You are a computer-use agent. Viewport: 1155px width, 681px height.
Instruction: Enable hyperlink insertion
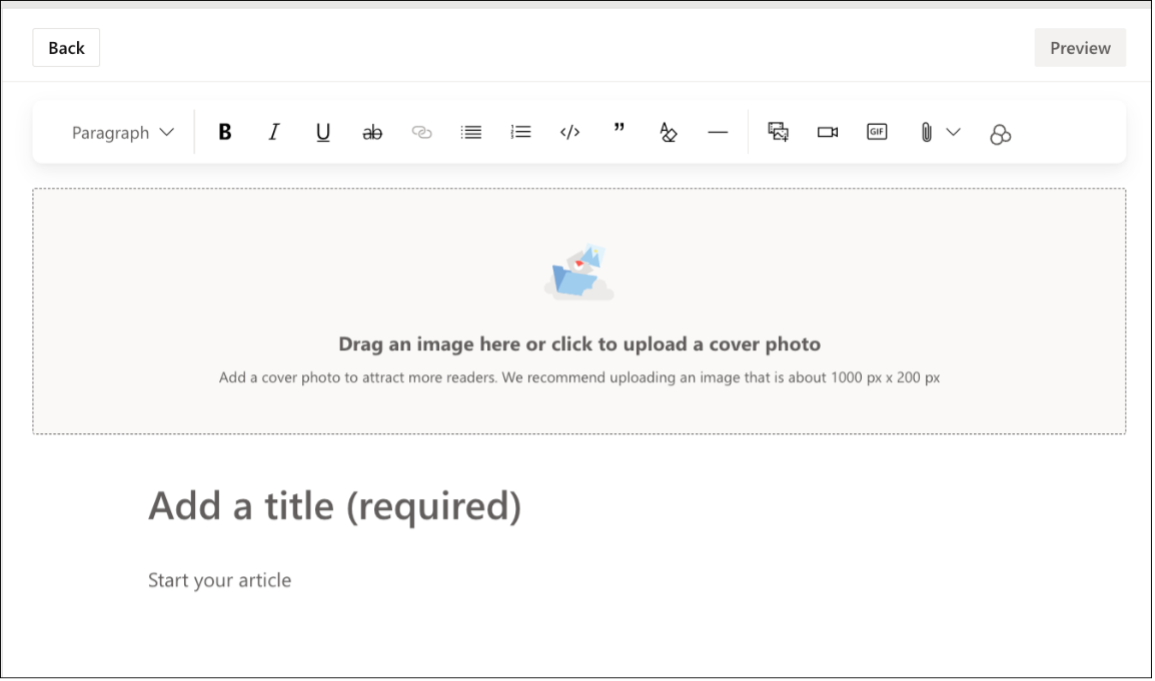tap(421, 131)
